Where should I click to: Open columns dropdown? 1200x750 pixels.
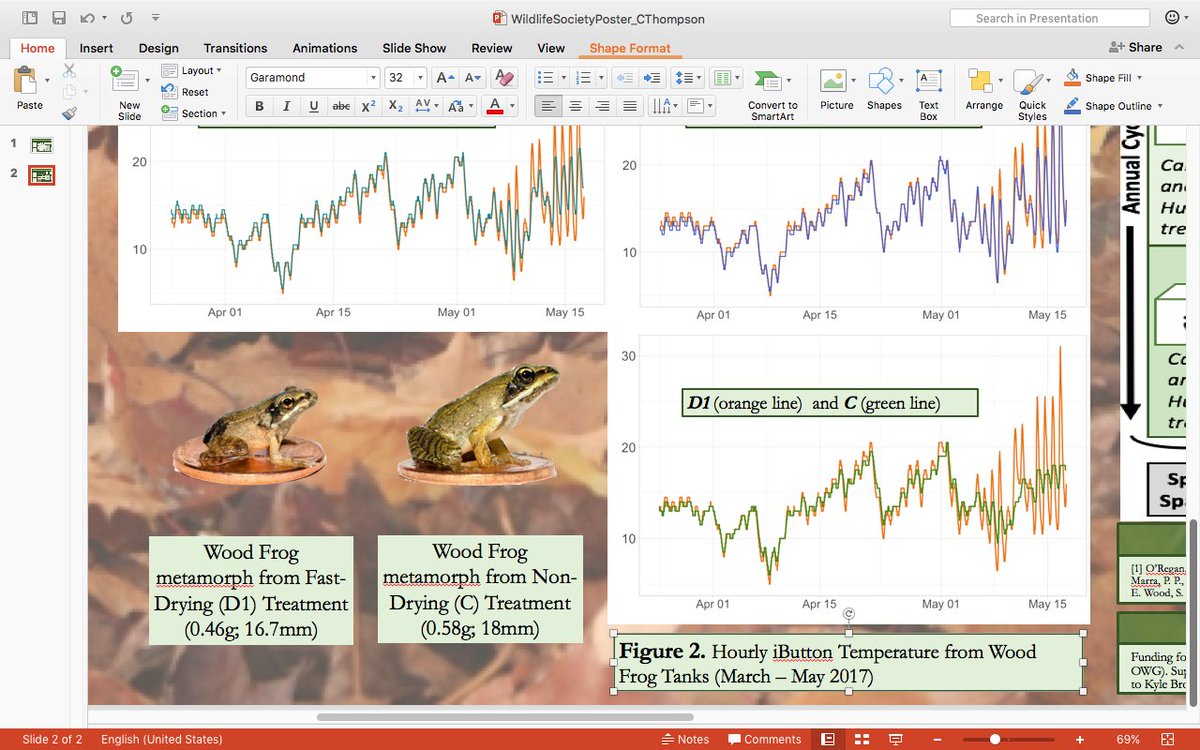tap(727, 77)
